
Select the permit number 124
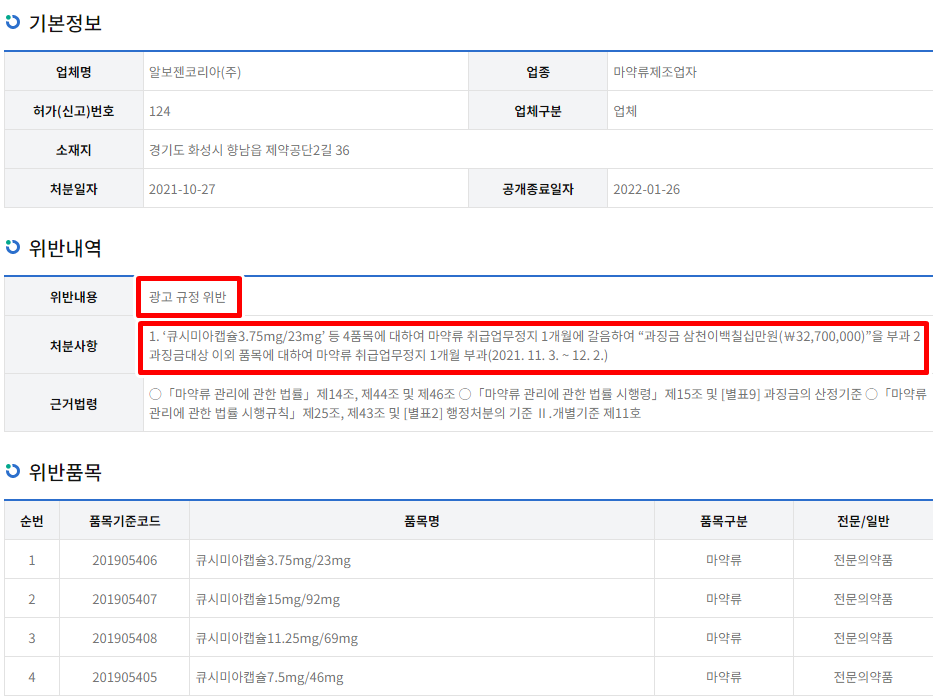coord(160,110)
